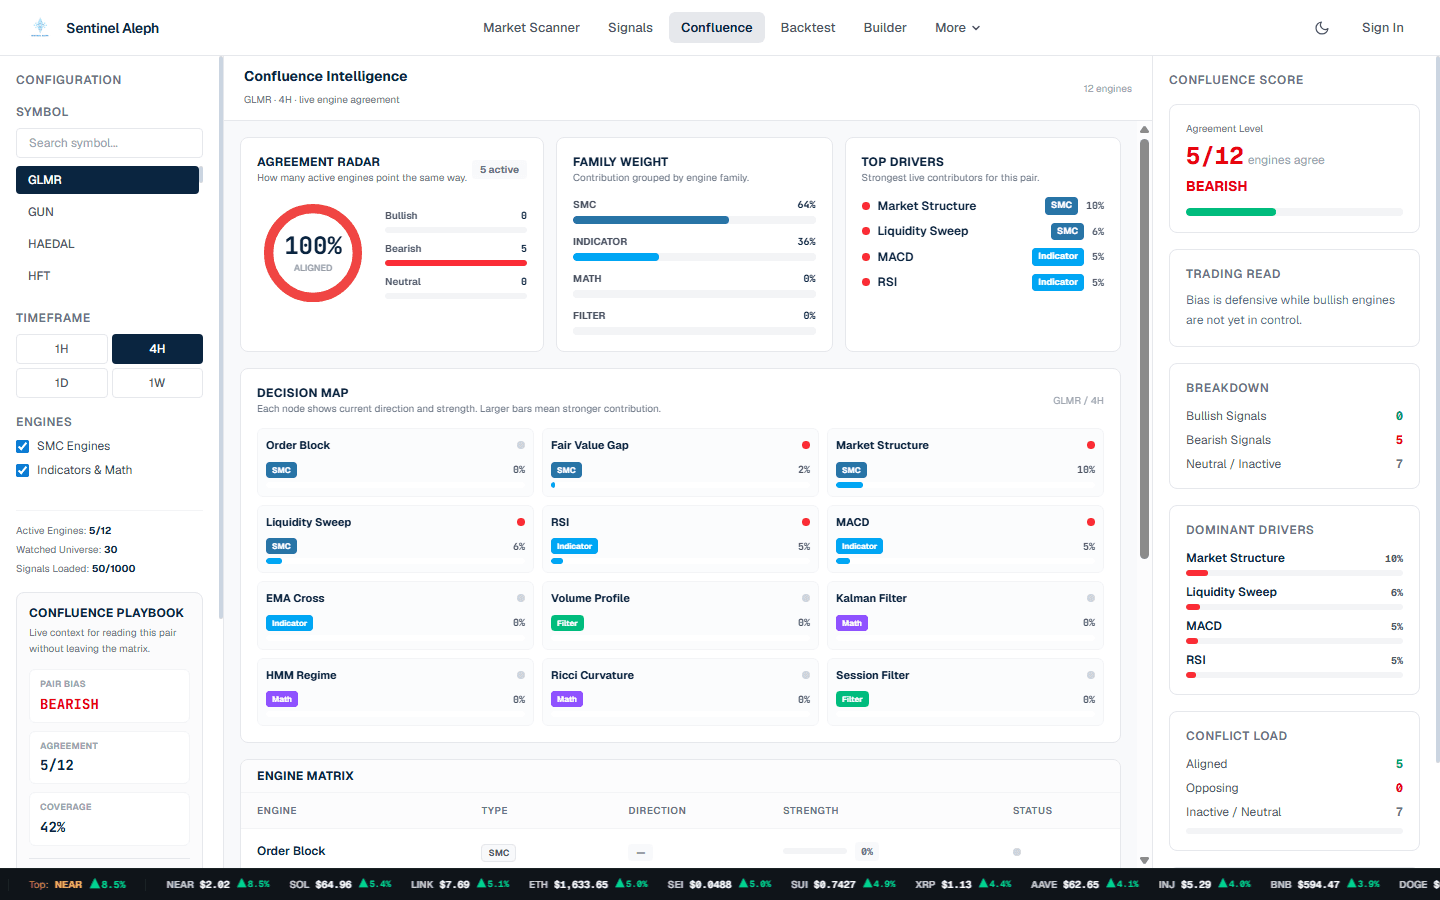The width and height of the screenshot is (1440, 900).
Task: Click the Liquidity Sweep red dot in Top Drivers
Action: coord(866,231)
